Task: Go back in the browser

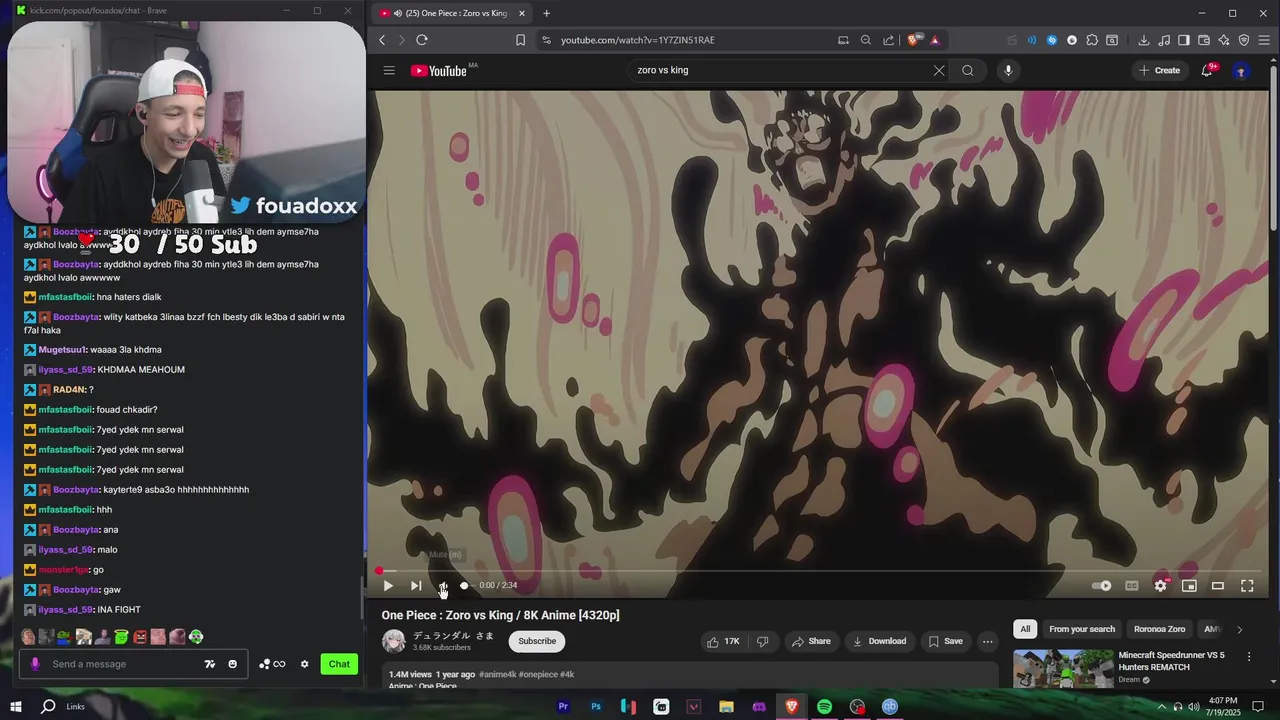Action: pos(382,40)
